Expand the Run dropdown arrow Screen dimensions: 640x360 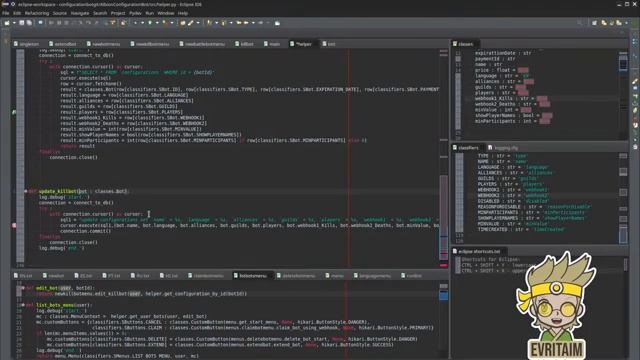coord(157,23)
